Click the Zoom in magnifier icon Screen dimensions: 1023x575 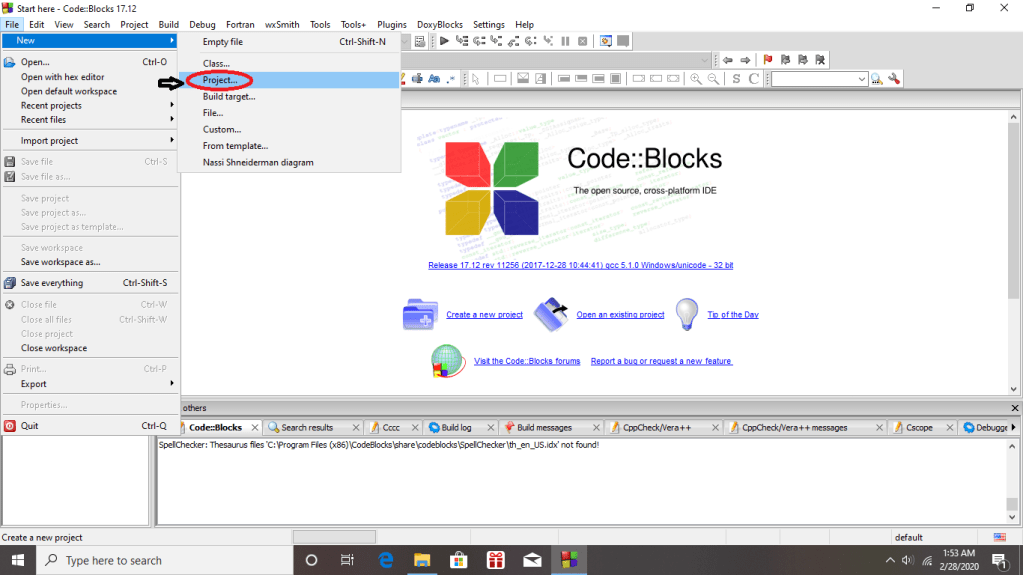click(x=696, y=79)
